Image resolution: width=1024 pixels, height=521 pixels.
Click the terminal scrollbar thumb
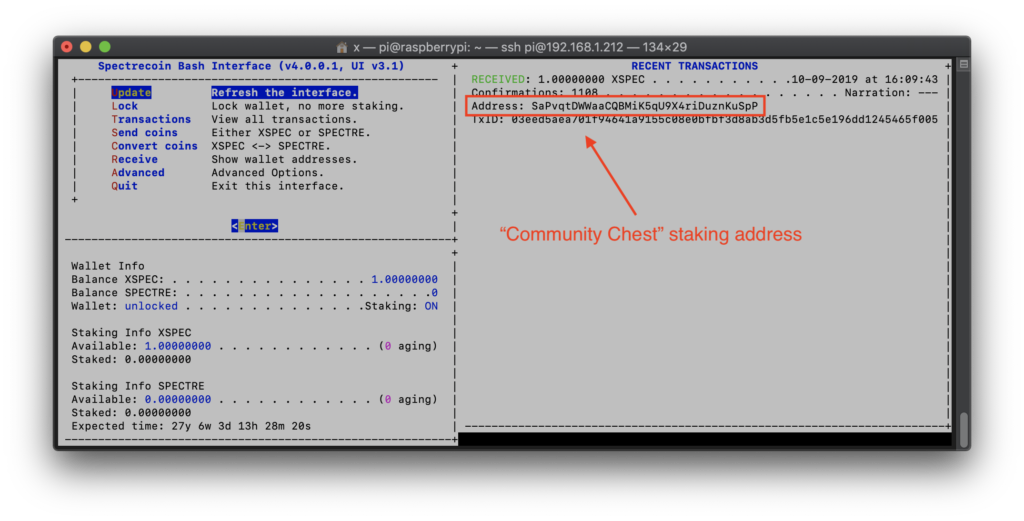pos(963,429)
